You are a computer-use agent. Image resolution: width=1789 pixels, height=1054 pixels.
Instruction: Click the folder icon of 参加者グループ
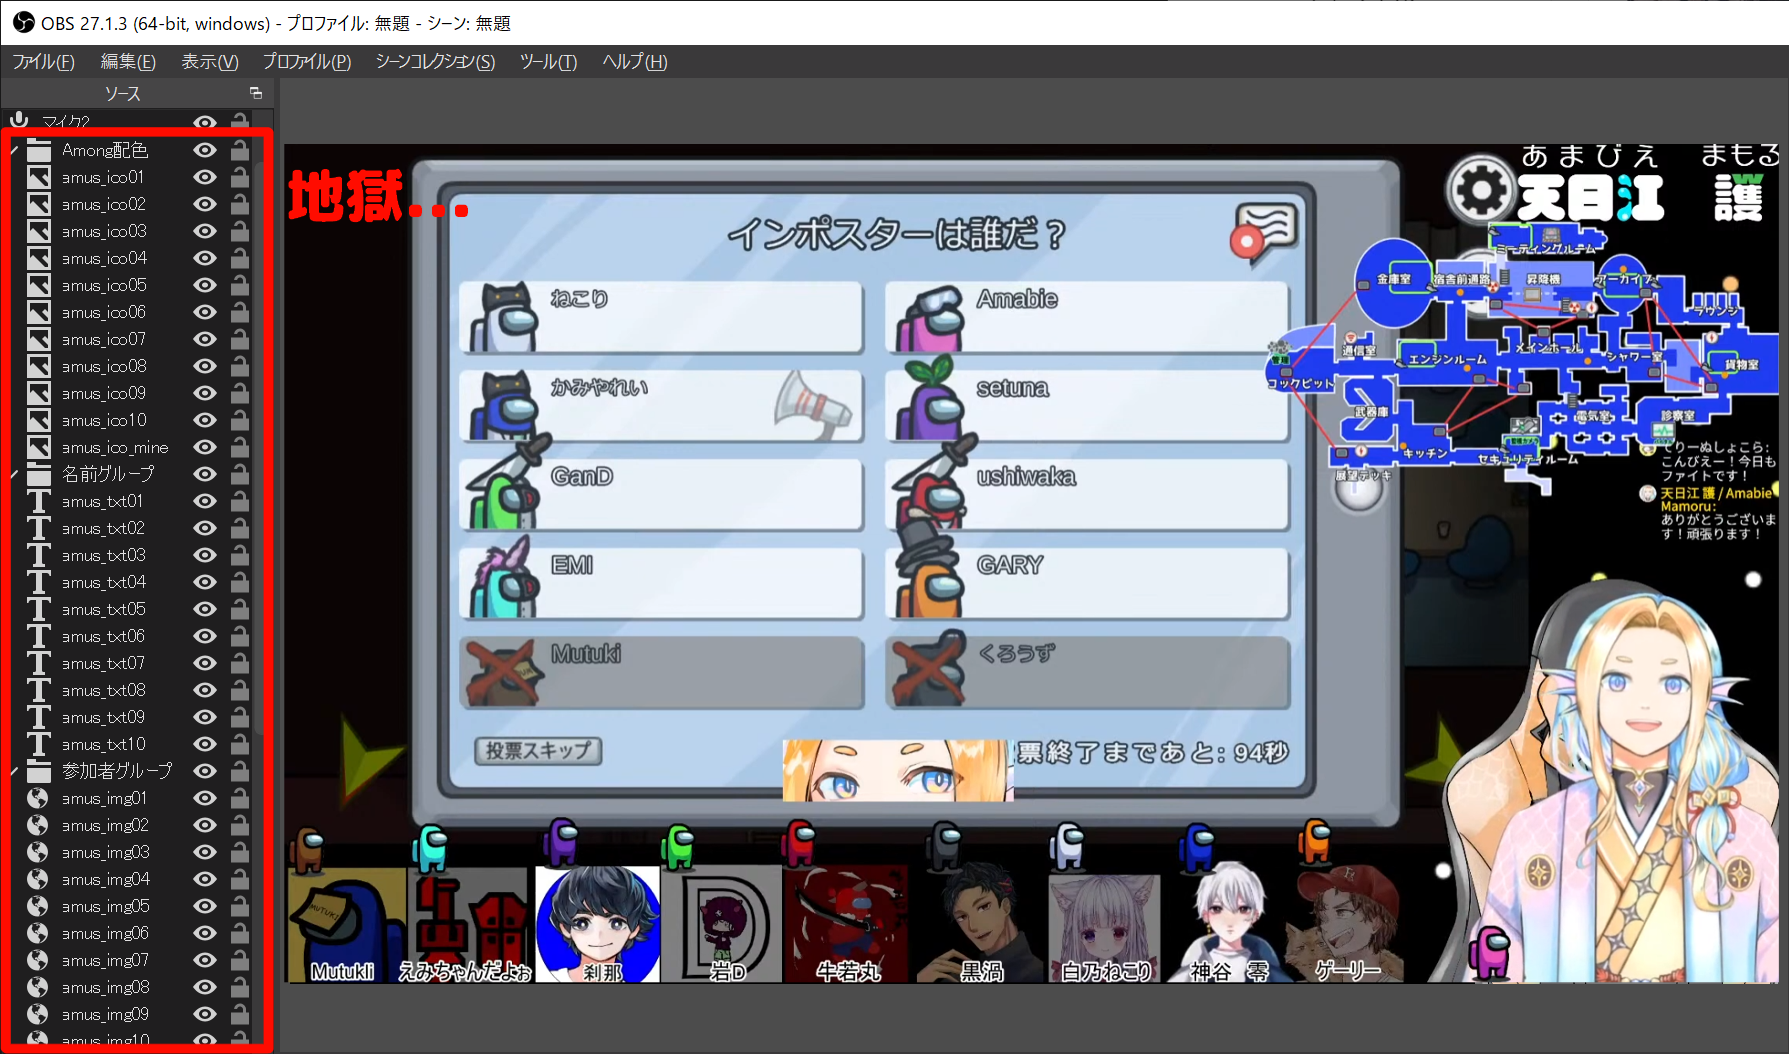[x=38, y=771]
